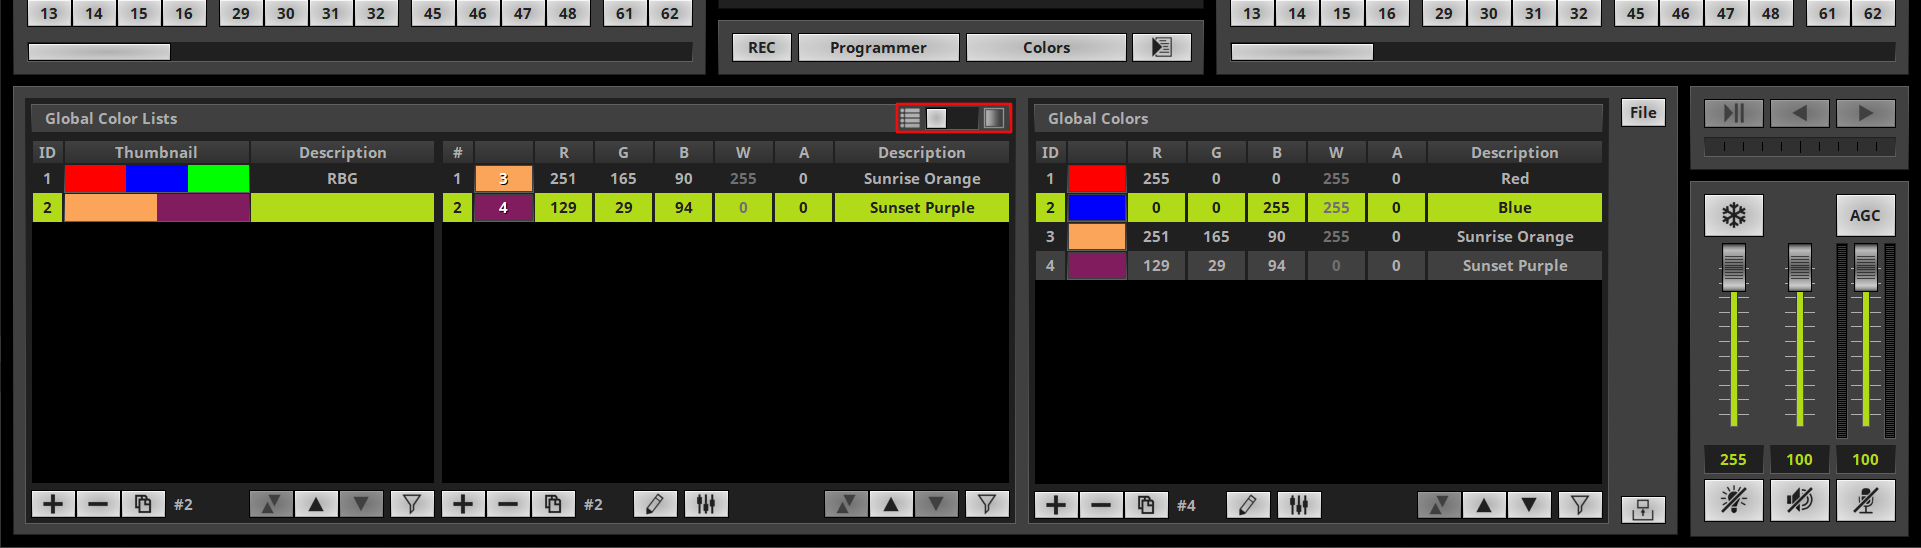This screenshot has height=548, width=1921.
Task: Open filter in the list contents table
Action: (987, 504)
